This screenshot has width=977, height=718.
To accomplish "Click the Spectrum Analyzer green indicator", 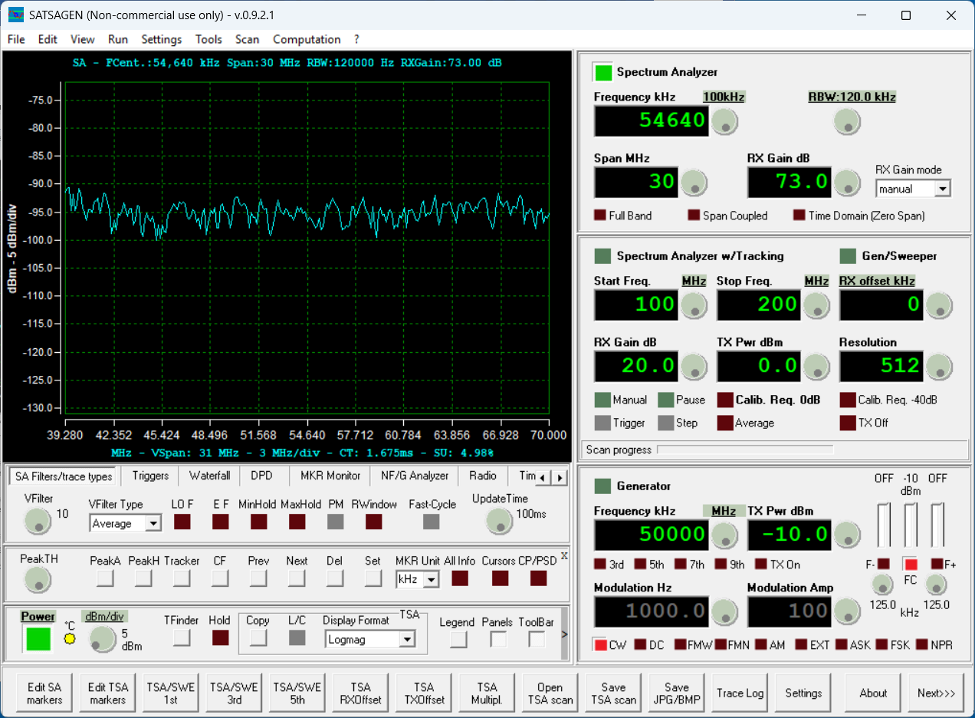I will (x=603, y=72).
